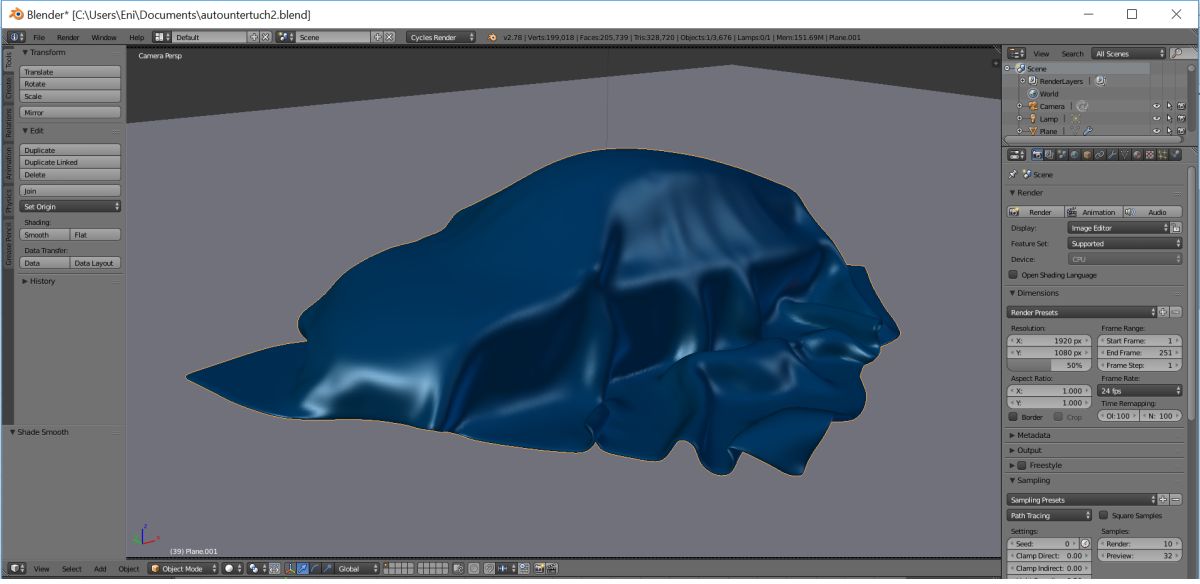Toggle the 3D manipulator widget icon

click(288, 568)
